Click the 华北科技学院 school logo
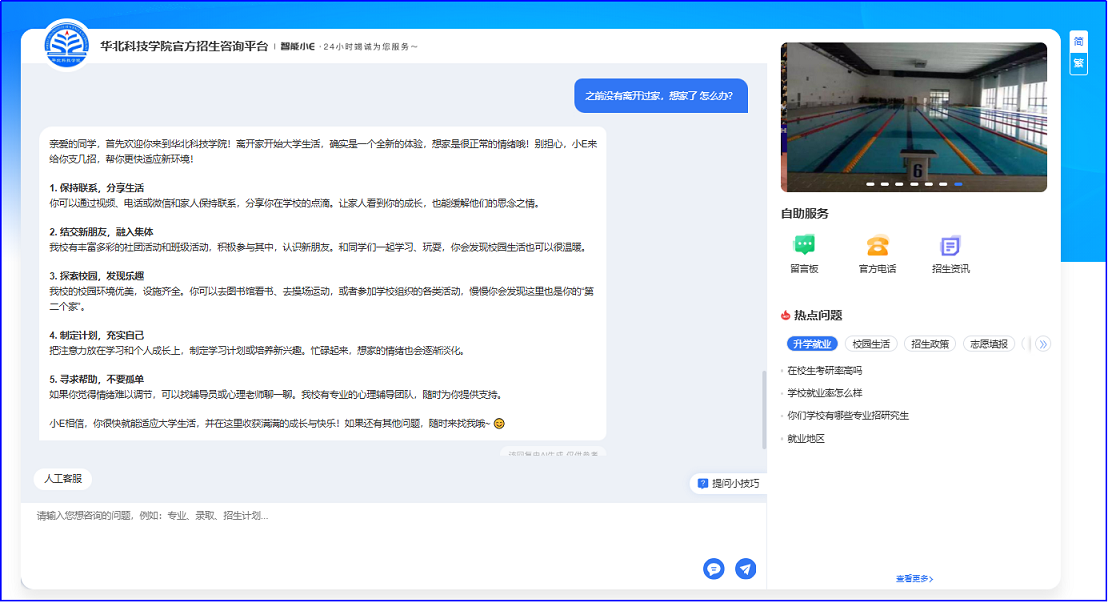Viewport: 1108px width, 603px height. tap(67, 45)
